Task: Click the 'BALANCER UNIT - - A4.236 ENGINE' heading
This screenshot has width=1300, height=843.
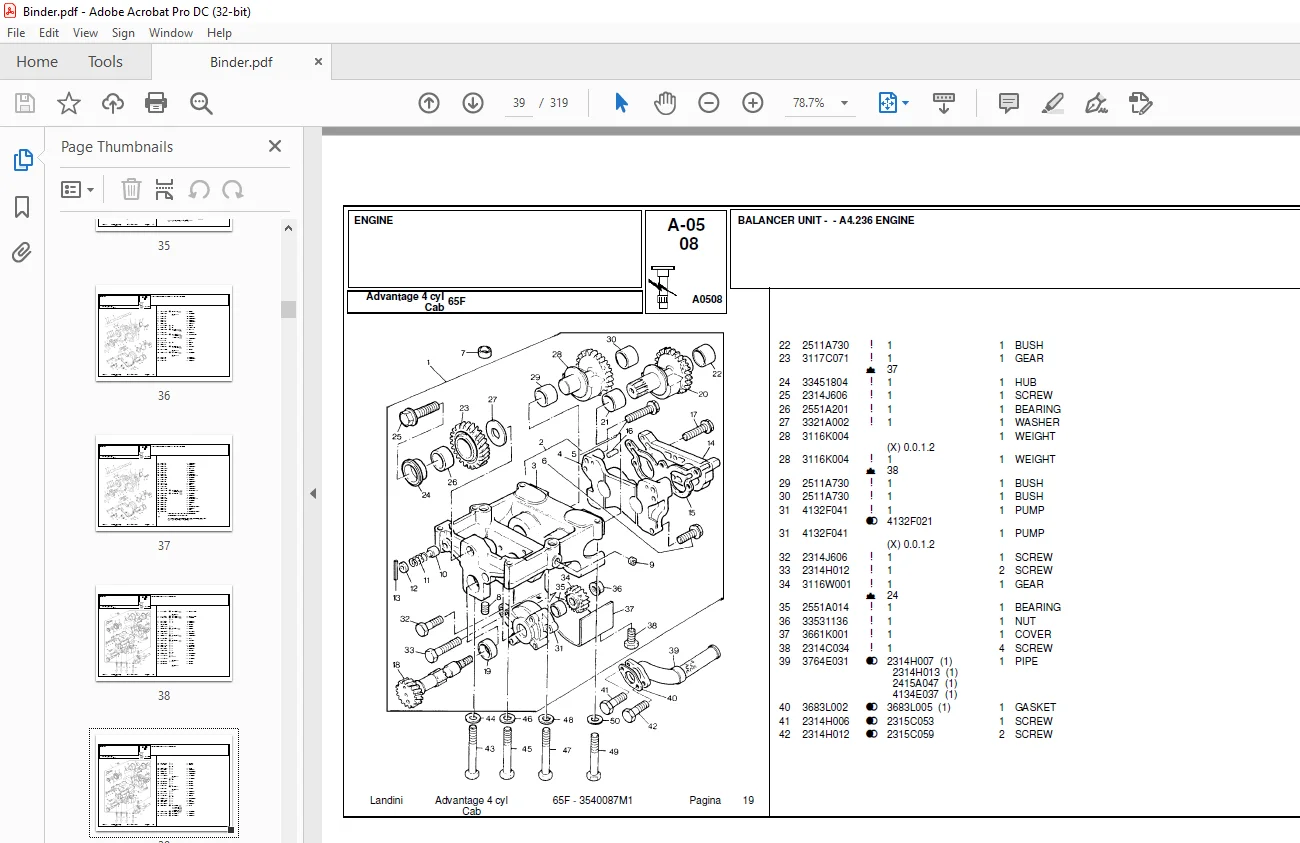Action: point(826,220)
